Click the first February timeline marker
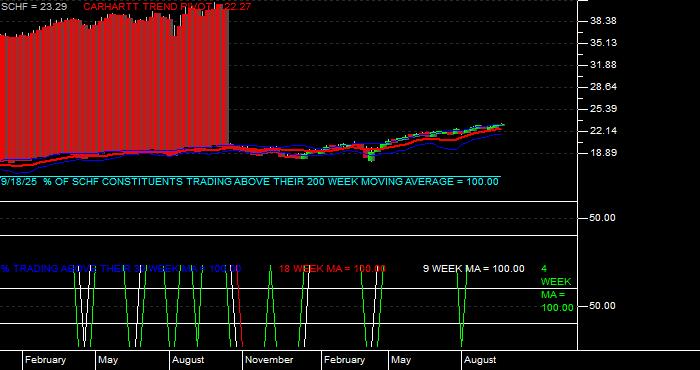Viewport: 700px width, 370px height. click(46, 360)
